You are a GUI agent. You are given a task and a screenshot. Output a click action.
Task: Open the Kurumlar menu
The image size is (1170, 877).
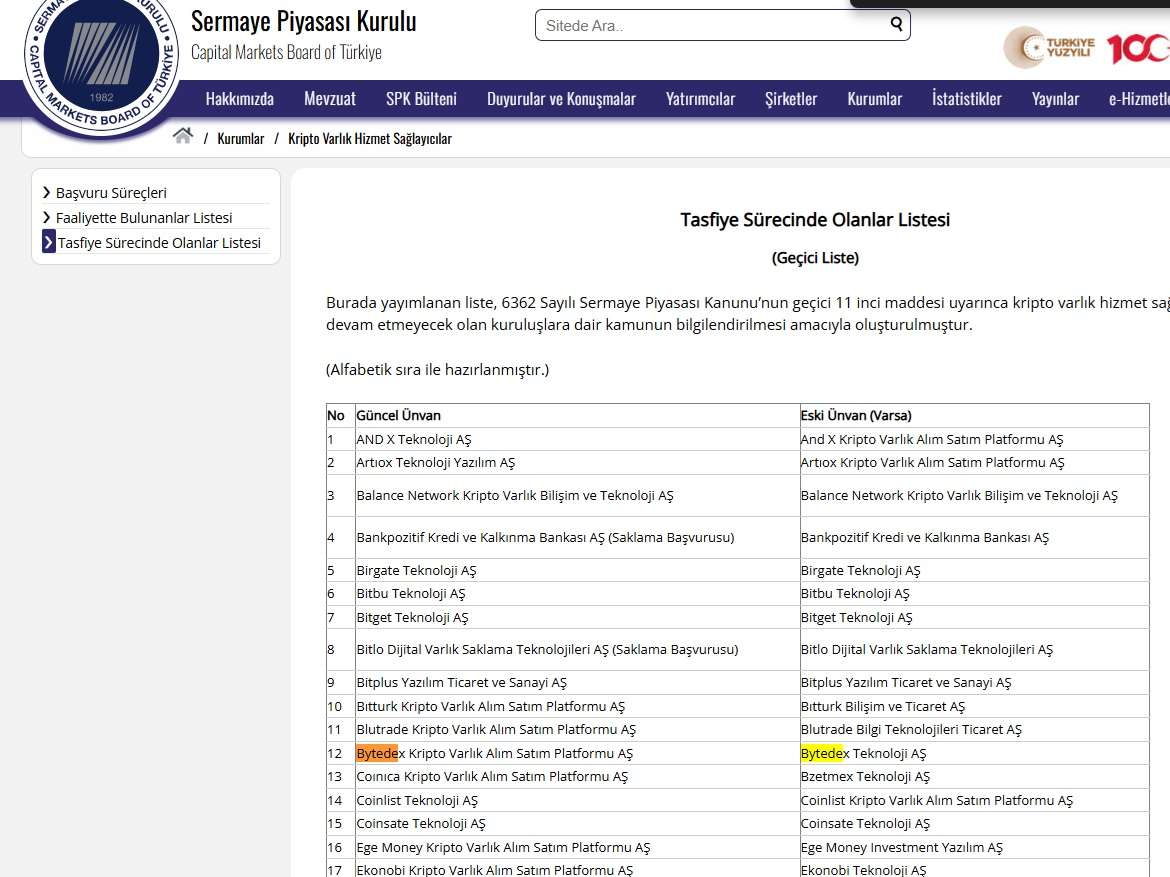coord(875,99)
